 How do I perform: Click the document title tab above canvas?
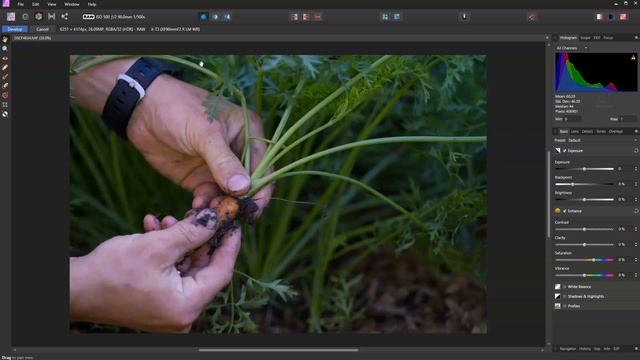click(x=33, y=38)
